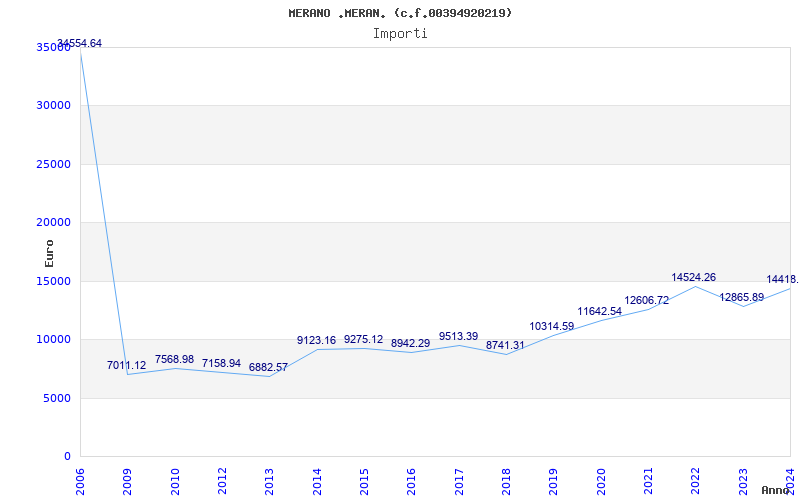
Task: Click the 2013 x-axis year label
Action: [x=269, y=480]
